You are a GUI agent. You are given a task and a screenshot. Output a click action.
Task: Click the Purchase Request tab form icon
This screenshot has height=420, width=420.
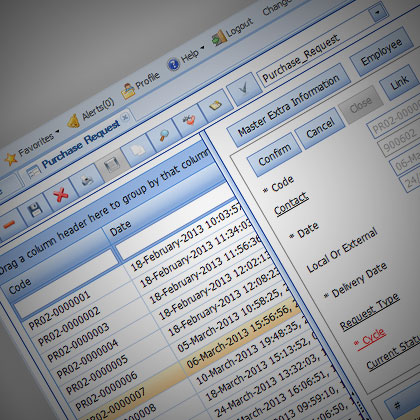tap(33, 172)
